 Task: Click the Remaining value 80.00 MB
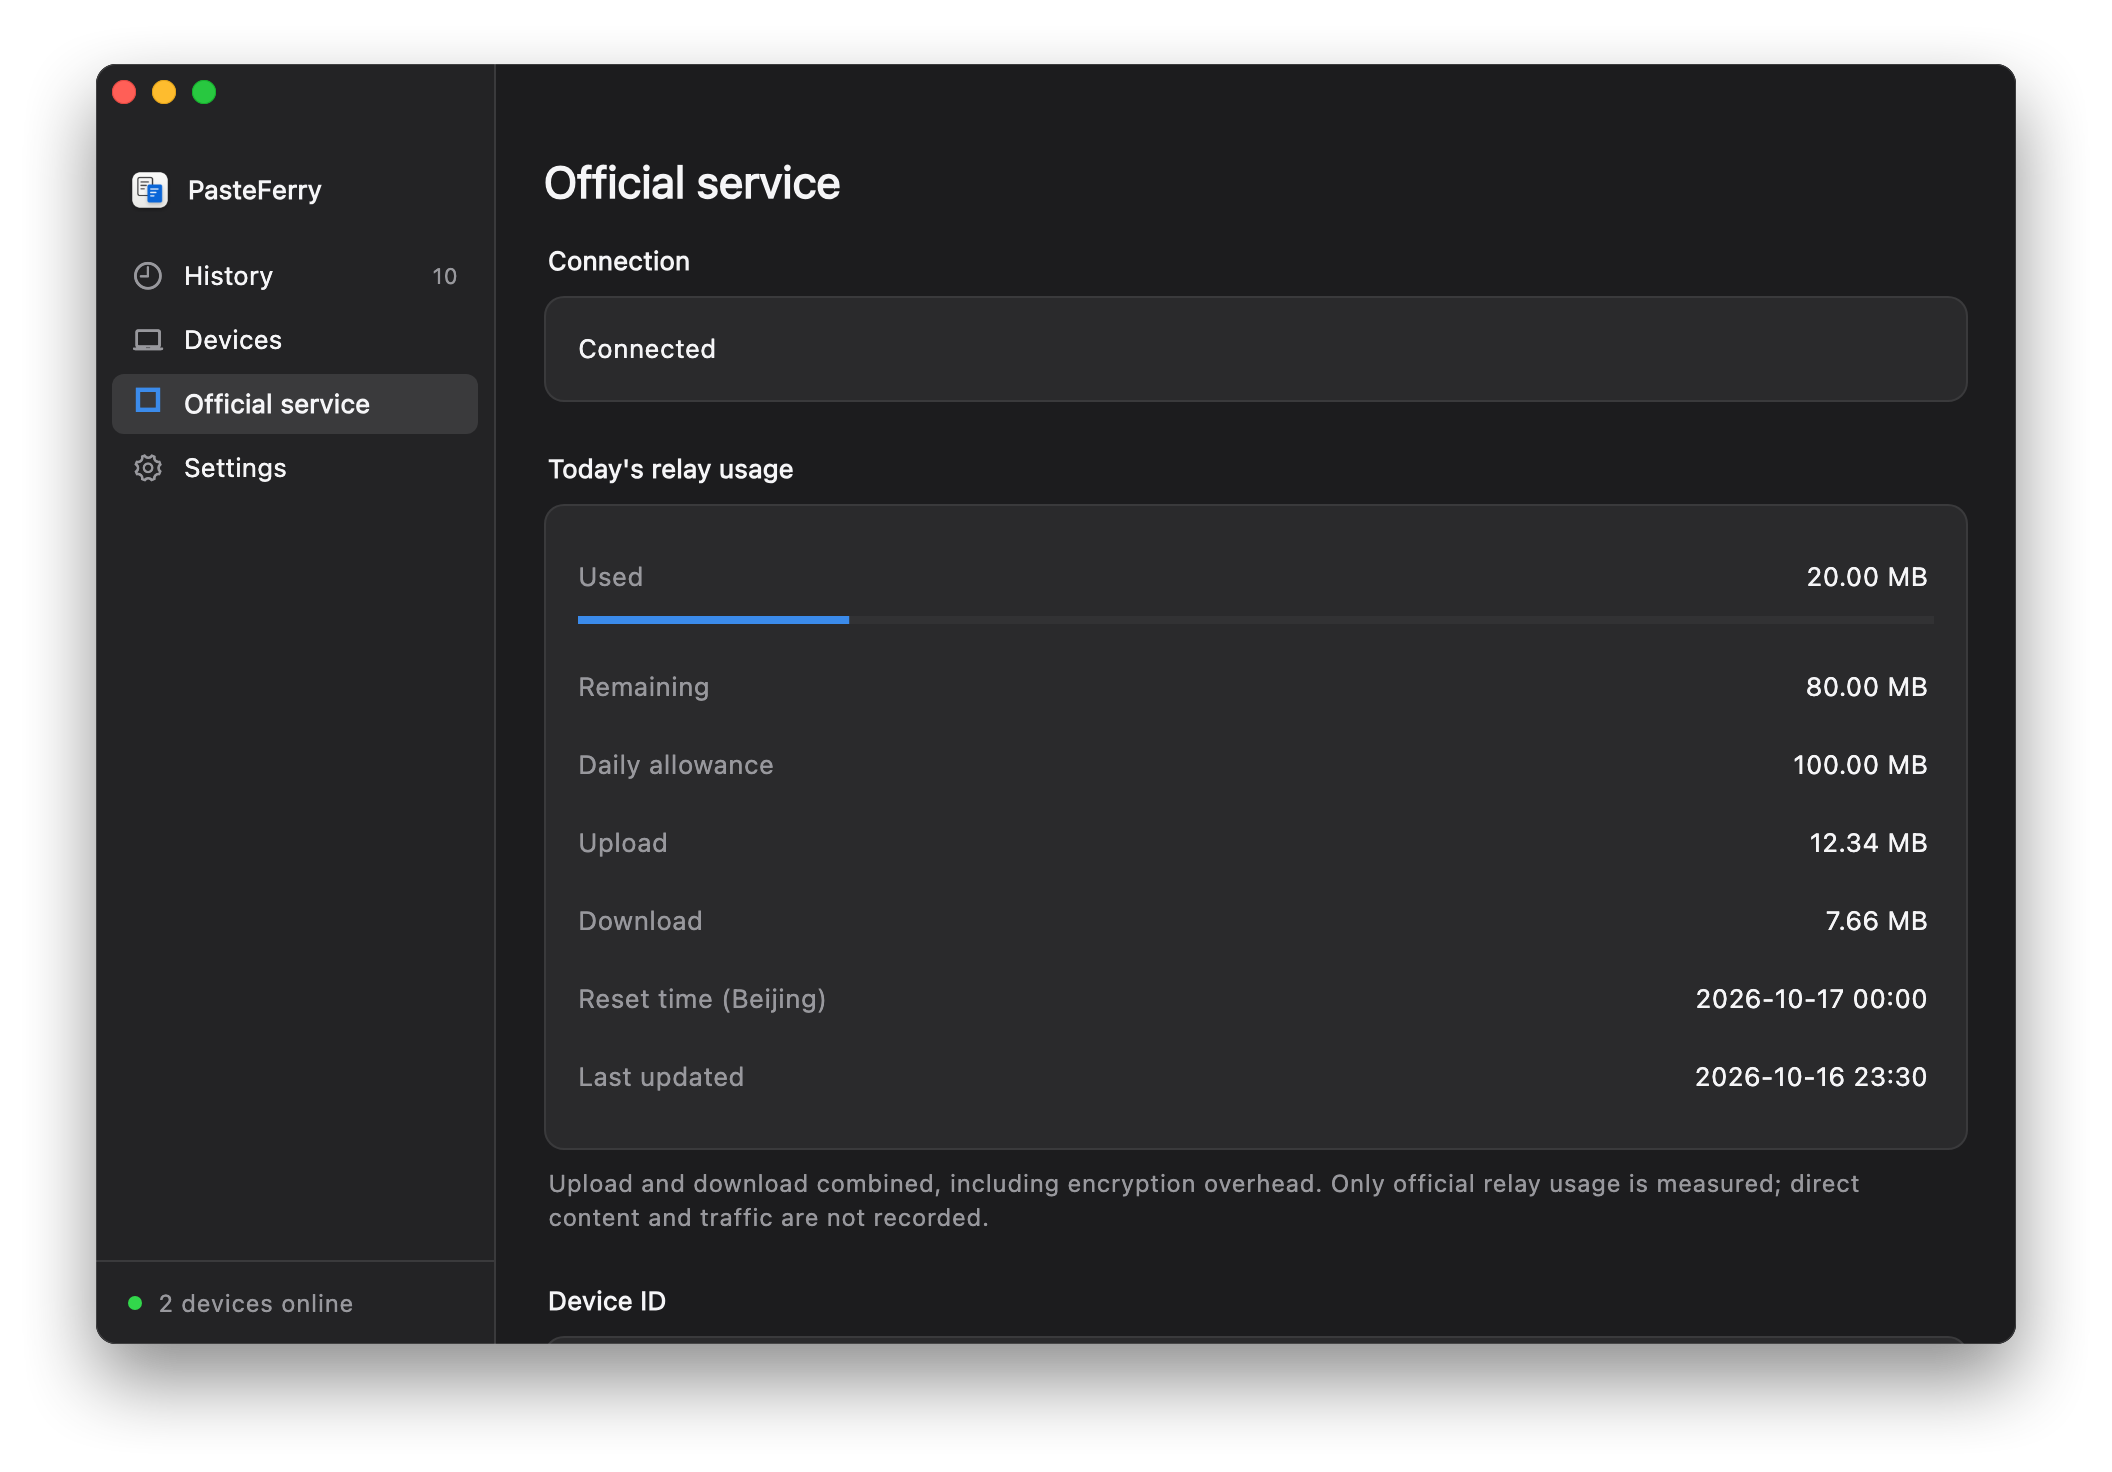(1866, 687)
